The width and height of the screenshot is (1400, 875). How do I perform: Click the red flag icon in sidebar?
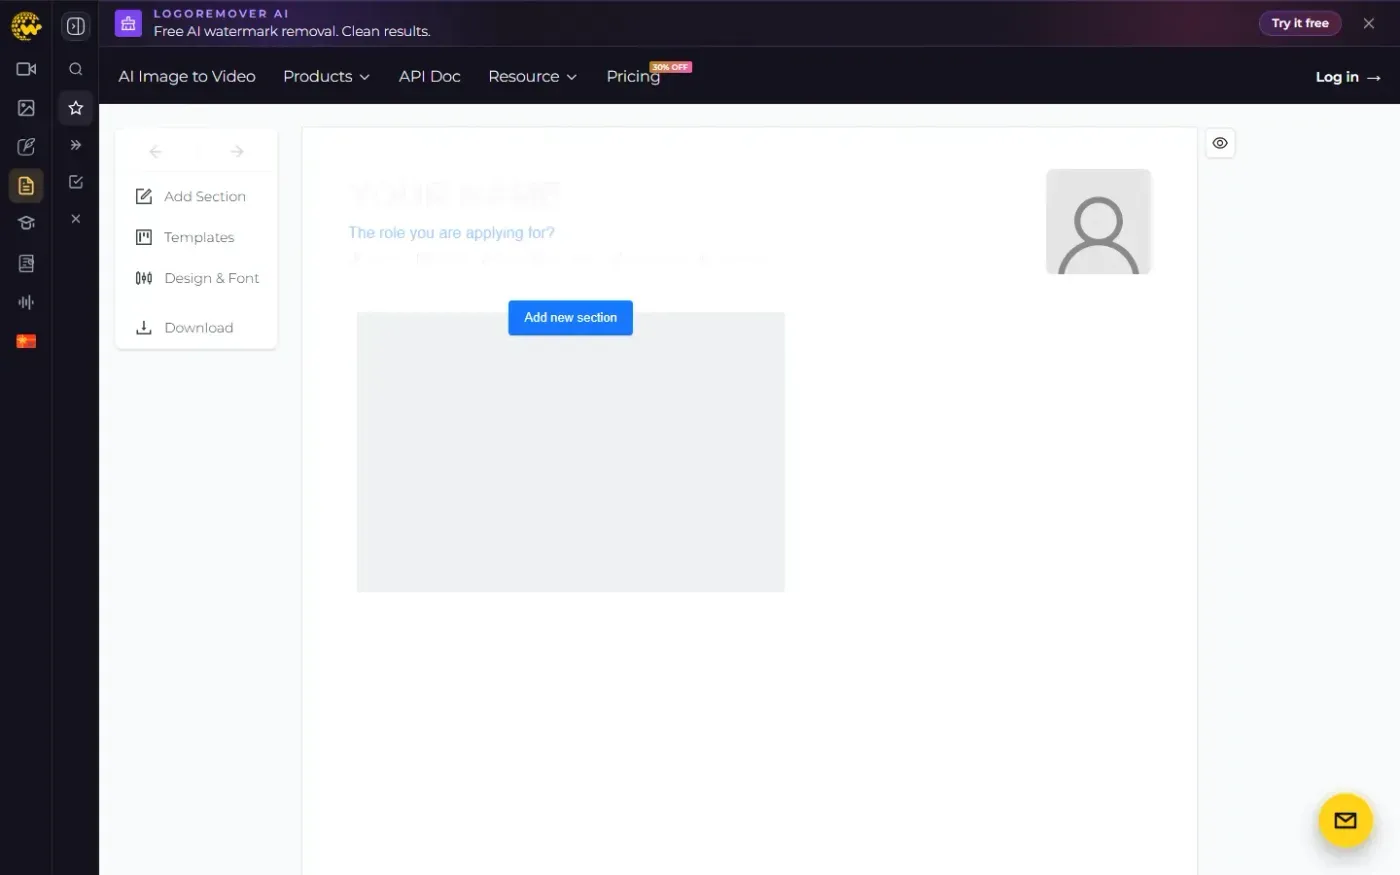point(26,342)
